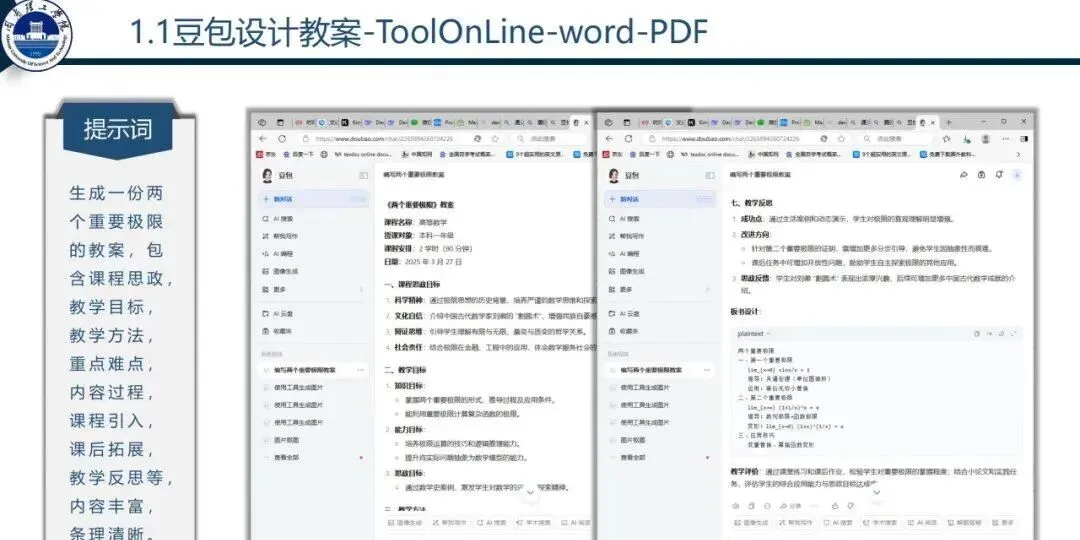Open new tab plus button in right window
The width and height of the screenshot is (1080, 540).
tap(948, 122)
